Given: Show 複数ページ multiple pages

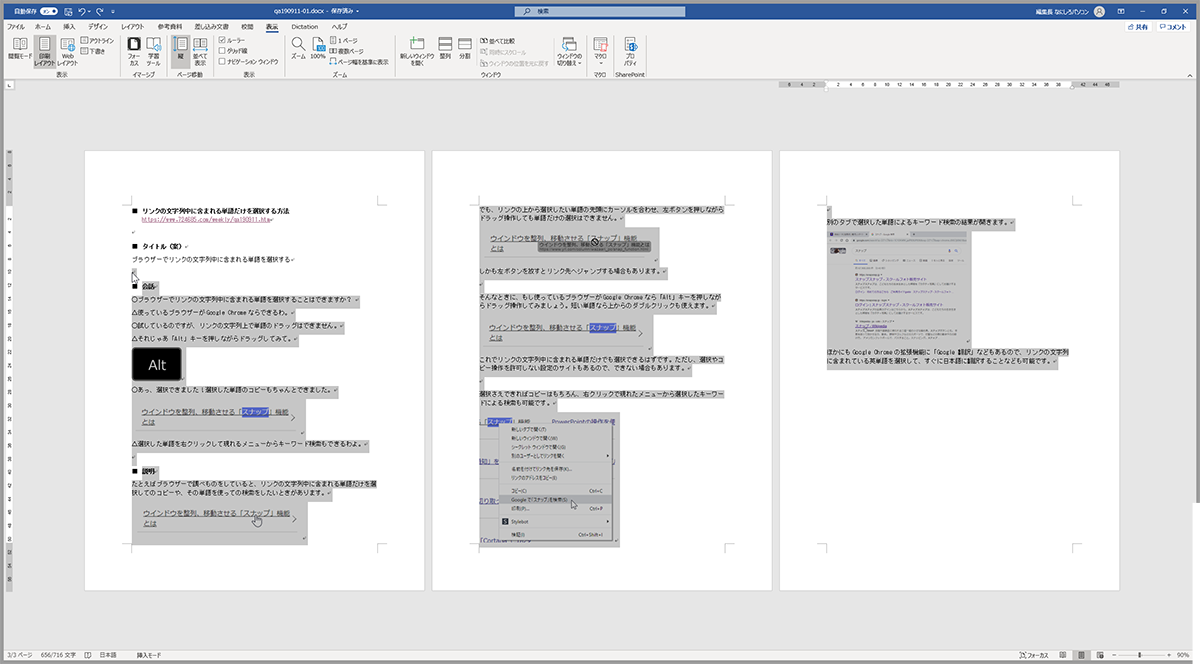Looking at the screenshot, I should [347, 50].
